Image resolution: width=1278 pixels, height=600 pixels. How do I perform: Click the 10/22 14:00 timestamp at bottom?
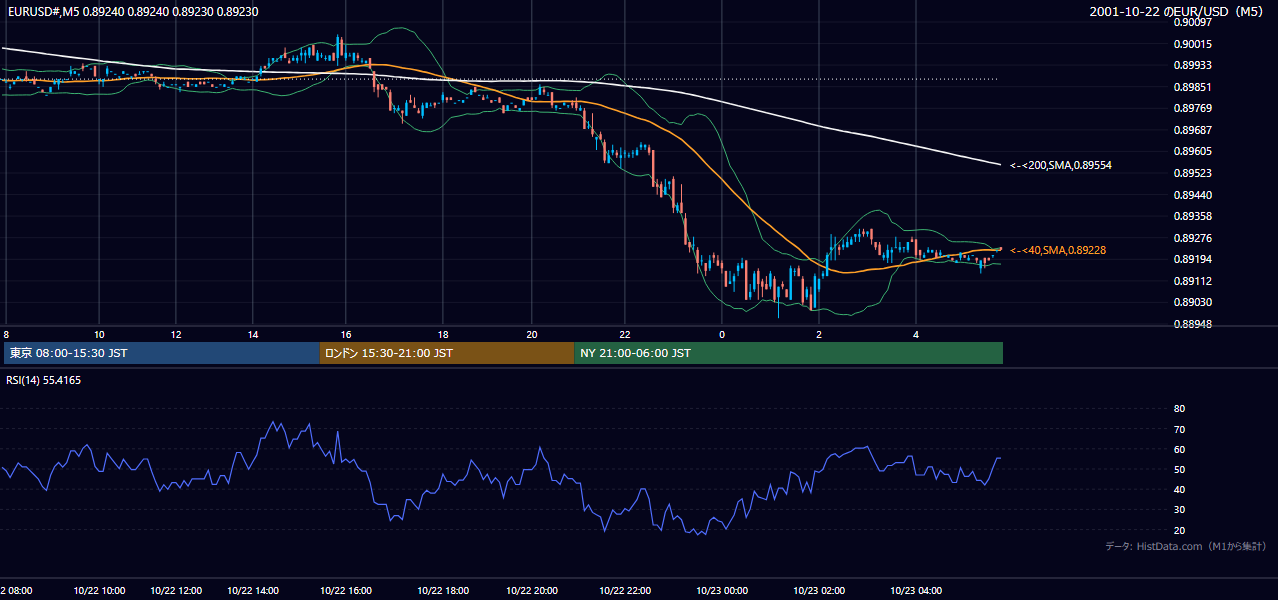click(253, 591)
